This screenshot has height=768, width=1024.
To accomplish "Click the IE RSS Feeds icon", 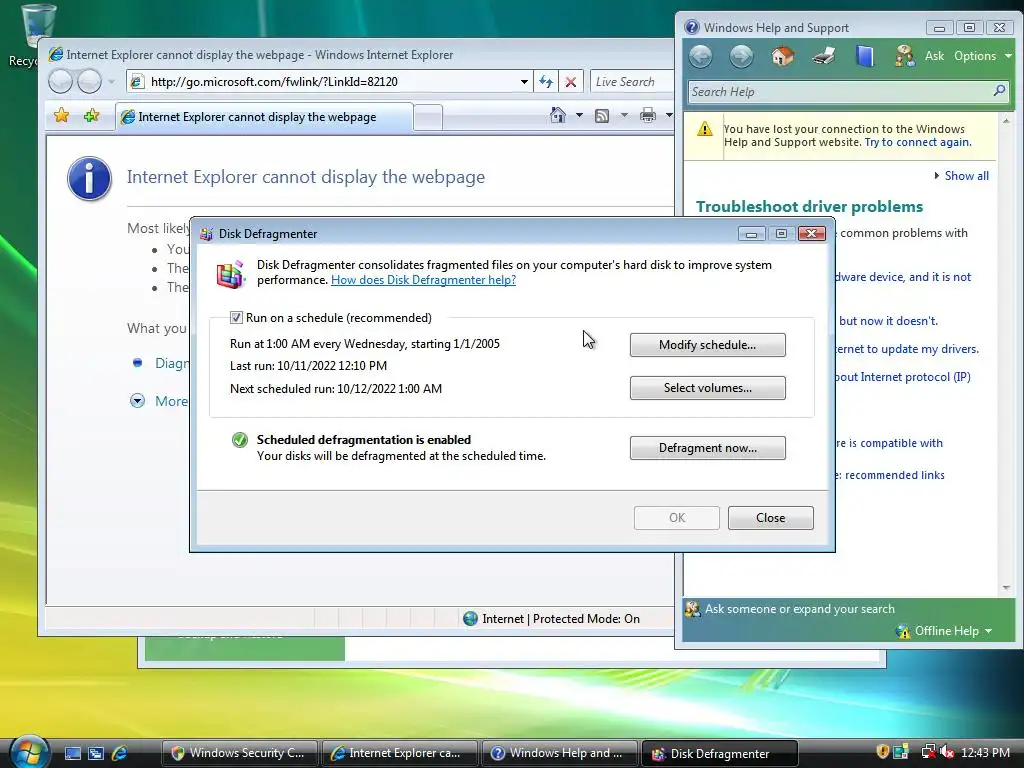I will [602, 116].
